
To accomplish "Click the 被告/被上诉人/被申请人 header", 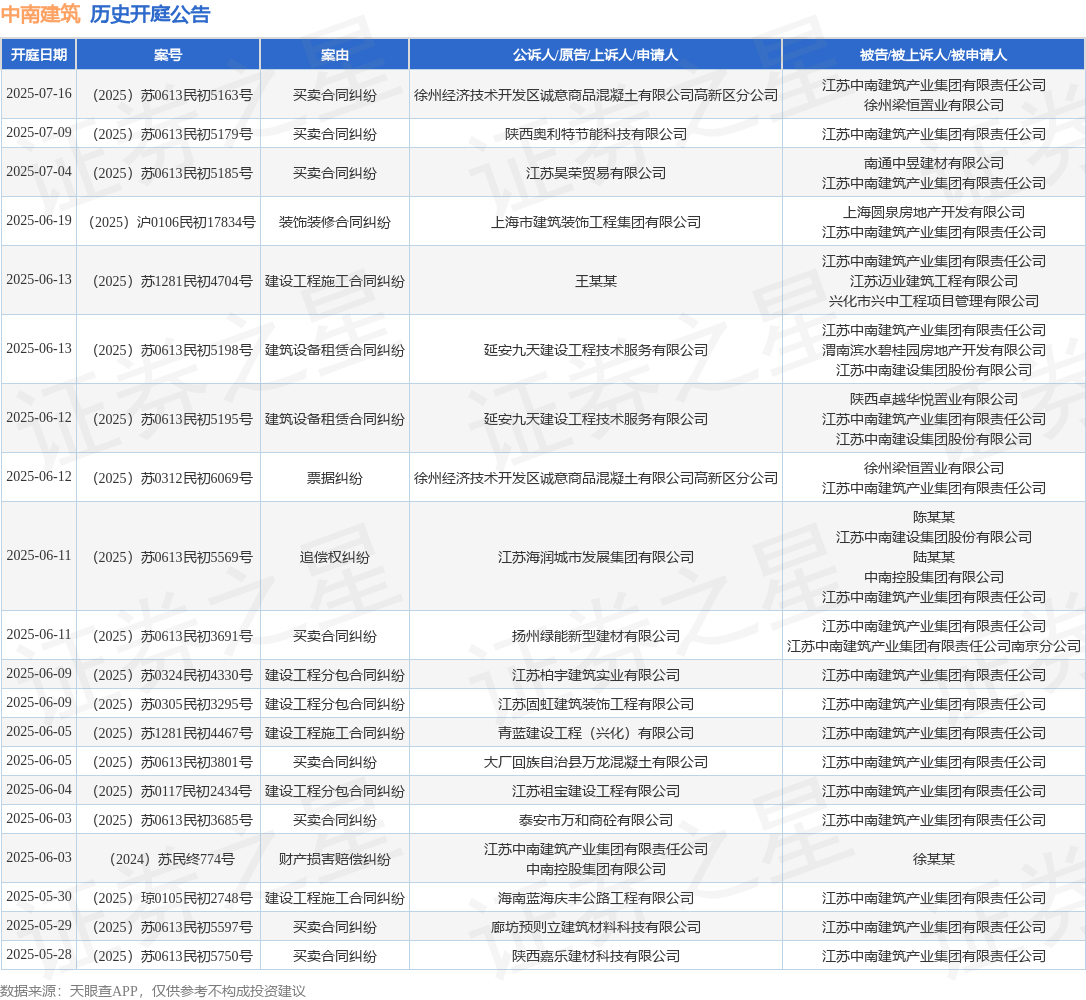I will pos(934,55).
